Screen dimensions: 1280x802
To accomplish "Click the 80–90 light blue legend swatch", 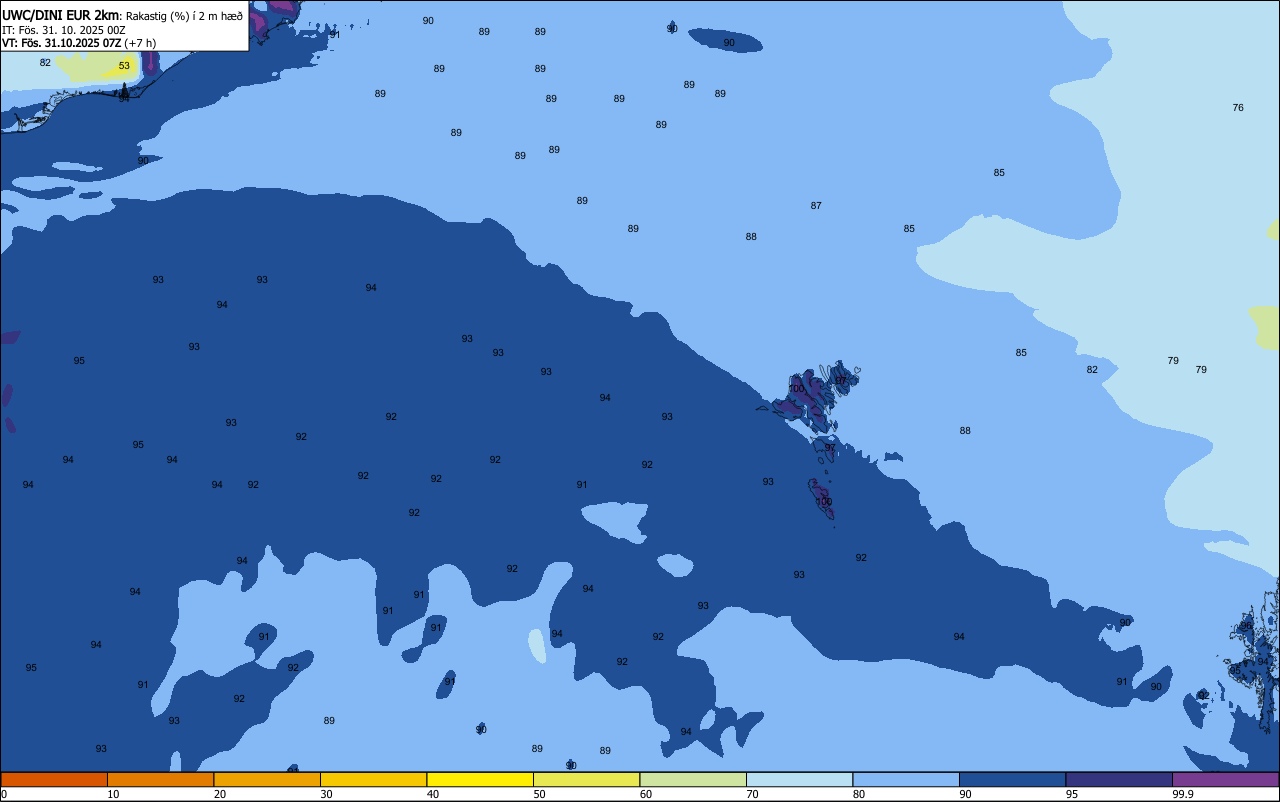I will [x=906, y=779].
